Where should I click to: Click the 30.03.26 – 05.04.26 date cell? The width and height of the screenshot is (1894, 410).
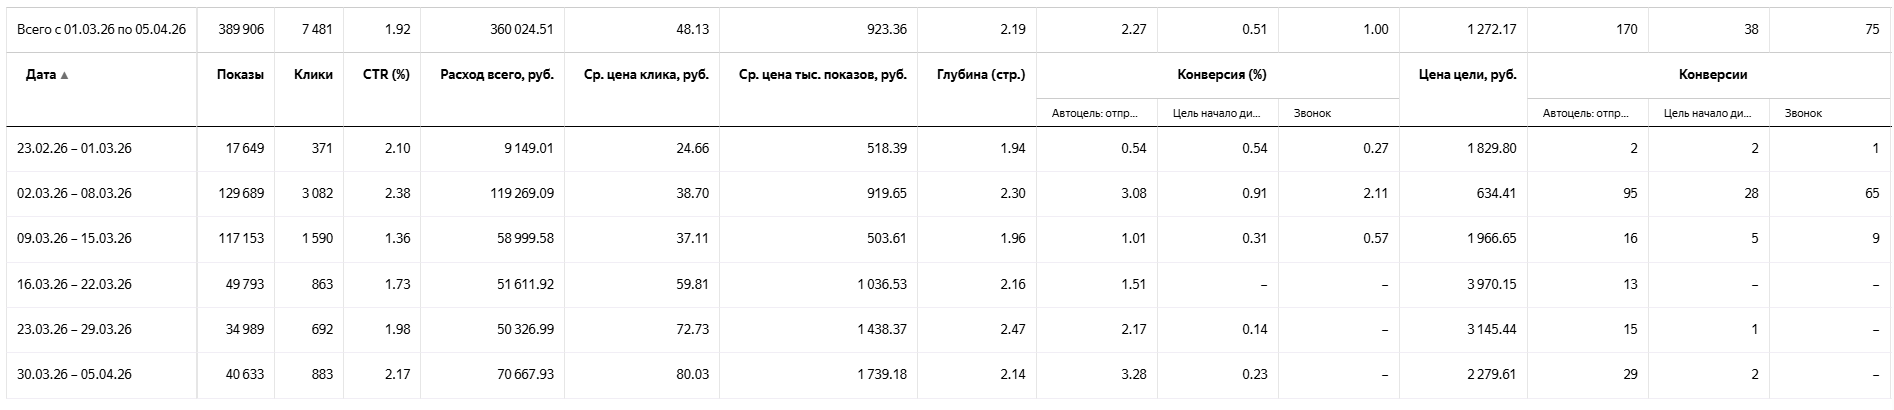tap(74, 375)
